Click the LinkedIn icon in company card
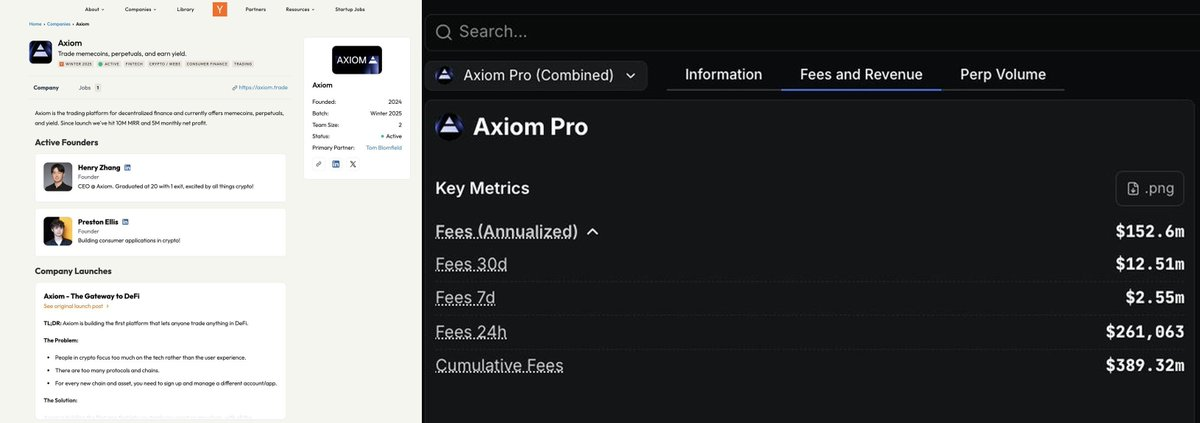1200x423 pixels. (335, 164)
